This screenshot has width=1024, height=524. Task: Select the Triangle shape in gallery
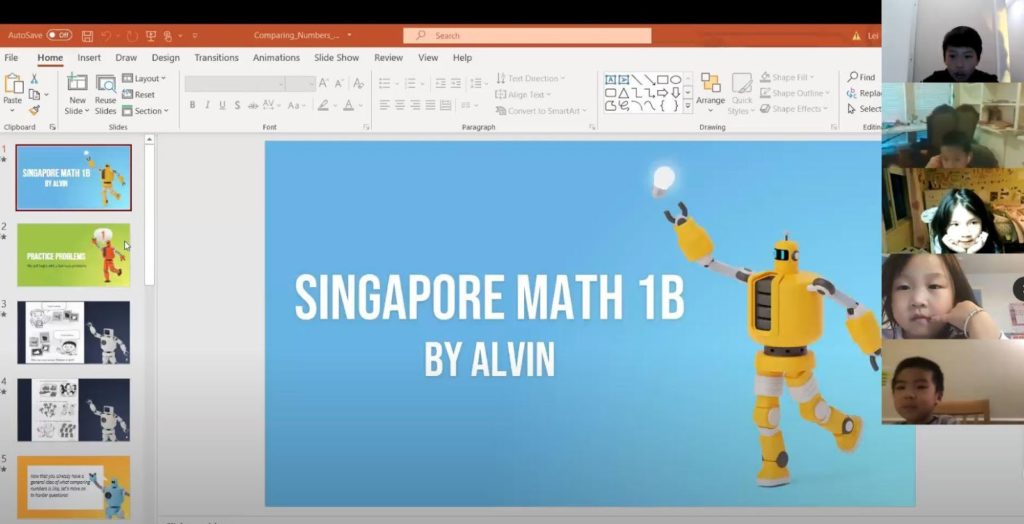[624, 93]
